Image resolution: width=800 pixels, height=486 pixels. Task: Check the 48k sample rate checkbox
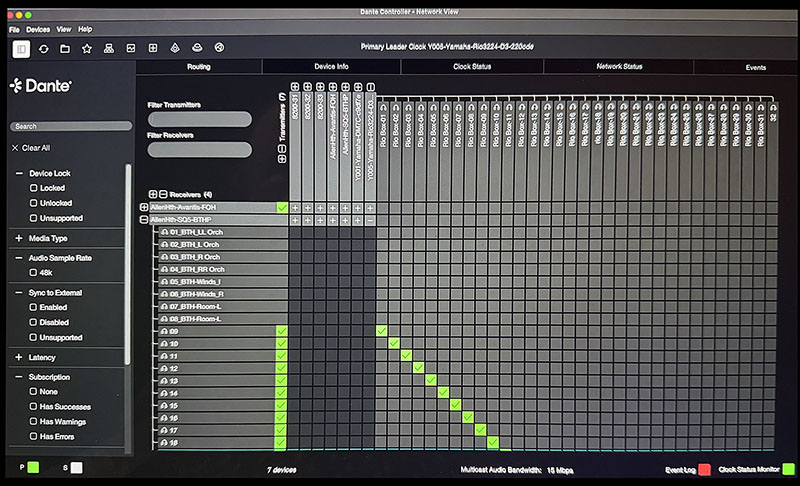point(33,273)
